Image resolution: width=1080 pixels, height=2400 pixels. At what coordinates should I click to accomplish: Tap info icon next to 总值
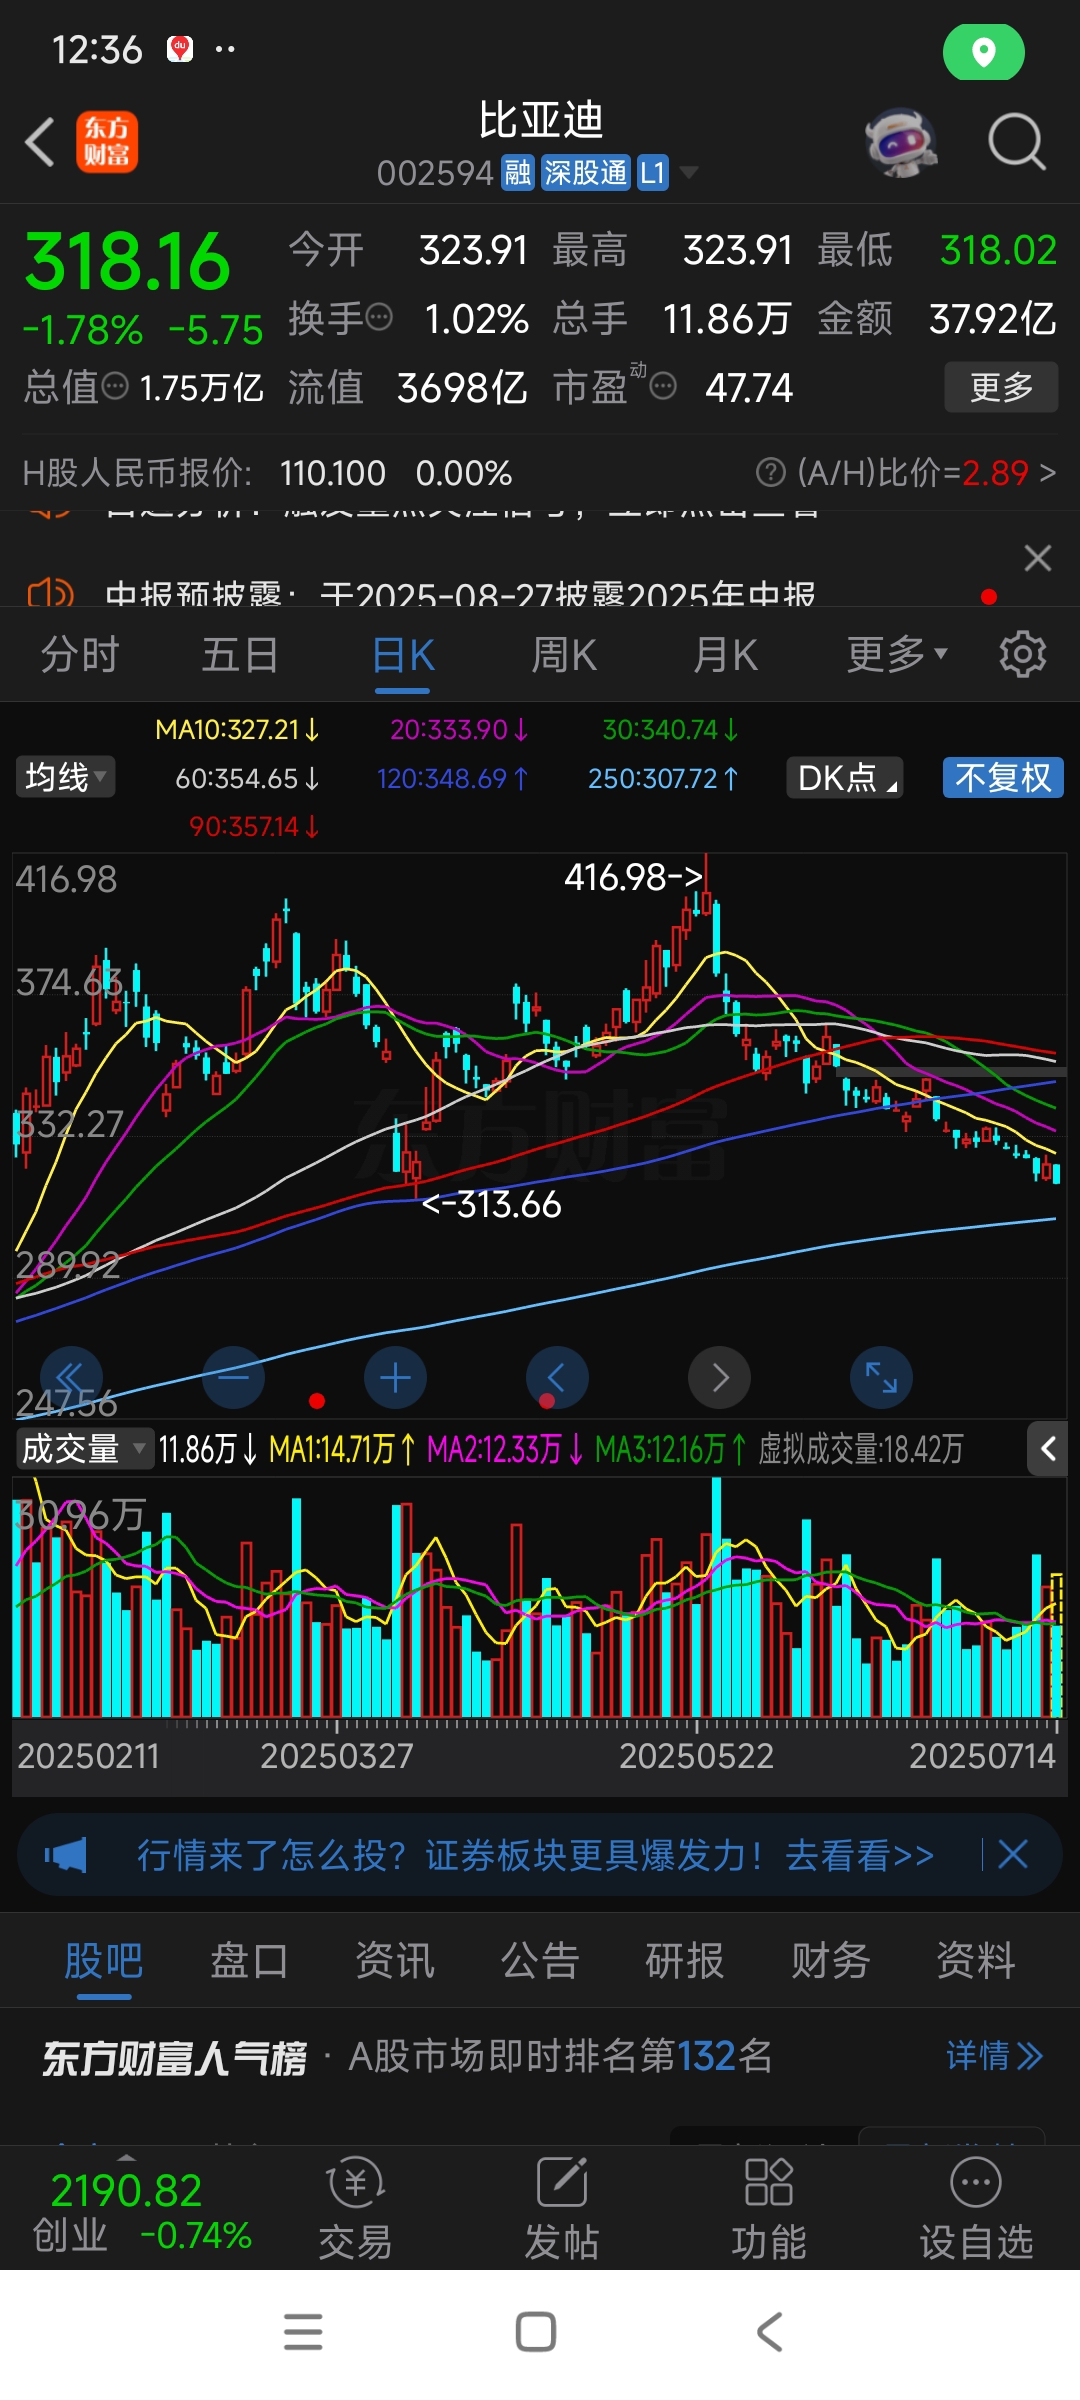tap(115, 385)
